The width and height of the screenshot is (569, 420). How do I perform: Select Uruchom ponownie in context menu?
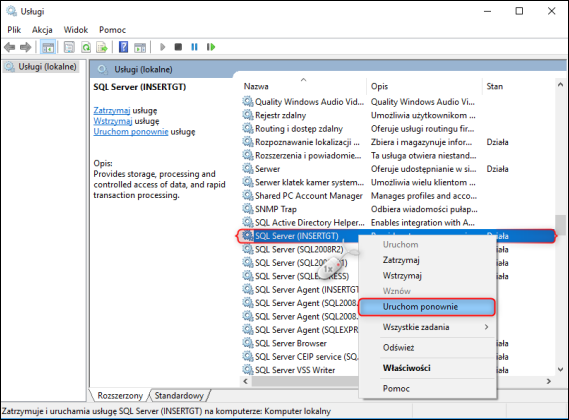[427, 307]
